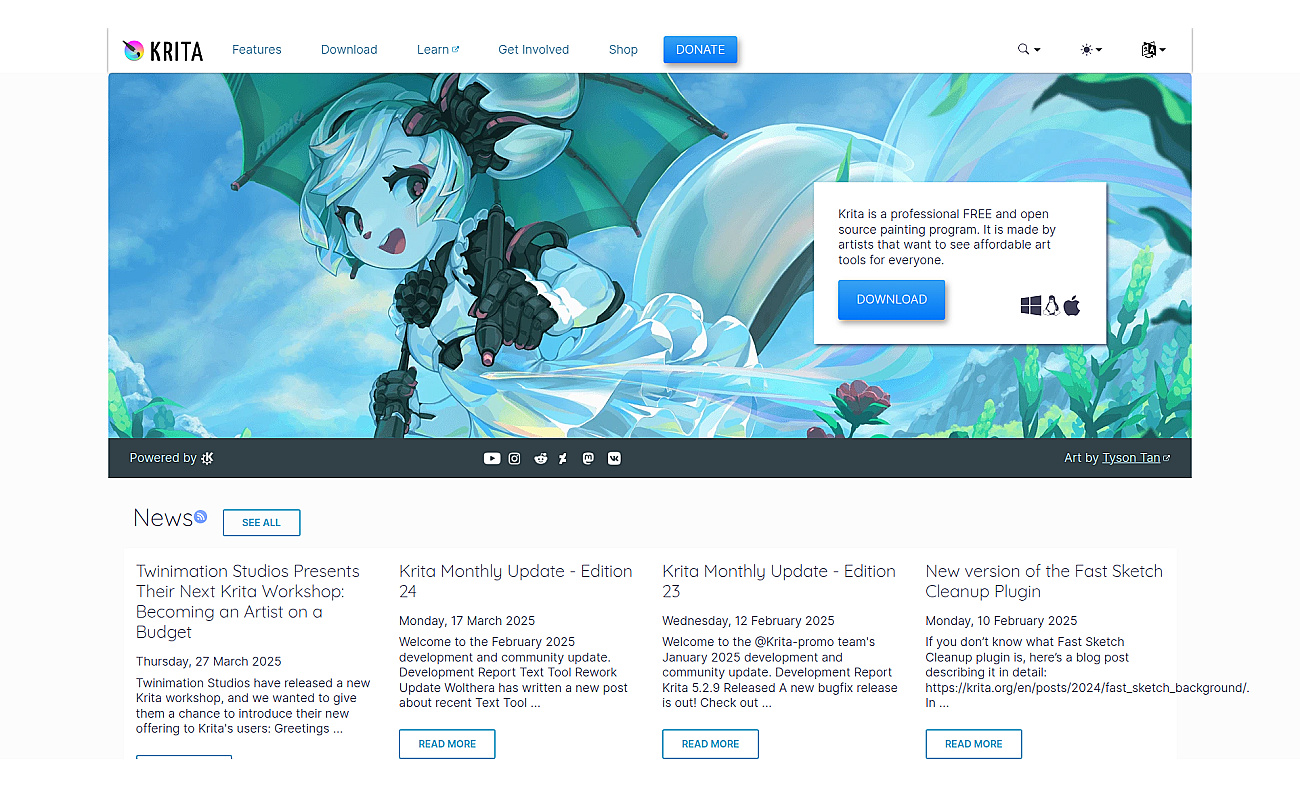Open the Krita Monthly Update - Edition 24 title

tap(516, 581)
